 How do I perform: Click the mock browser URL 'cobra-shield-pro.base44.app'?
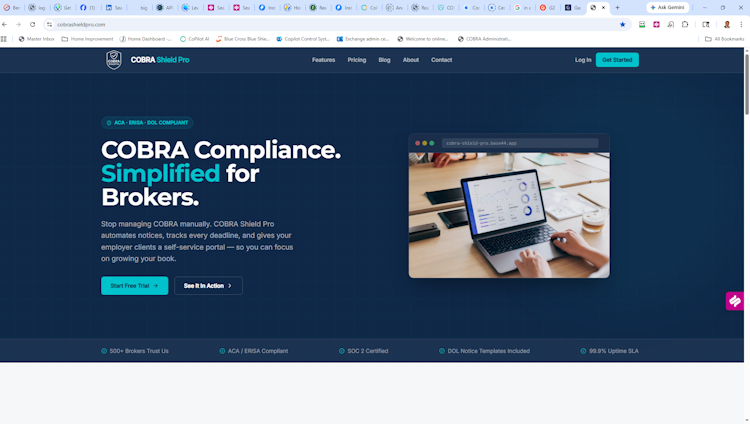pos(481,143)
